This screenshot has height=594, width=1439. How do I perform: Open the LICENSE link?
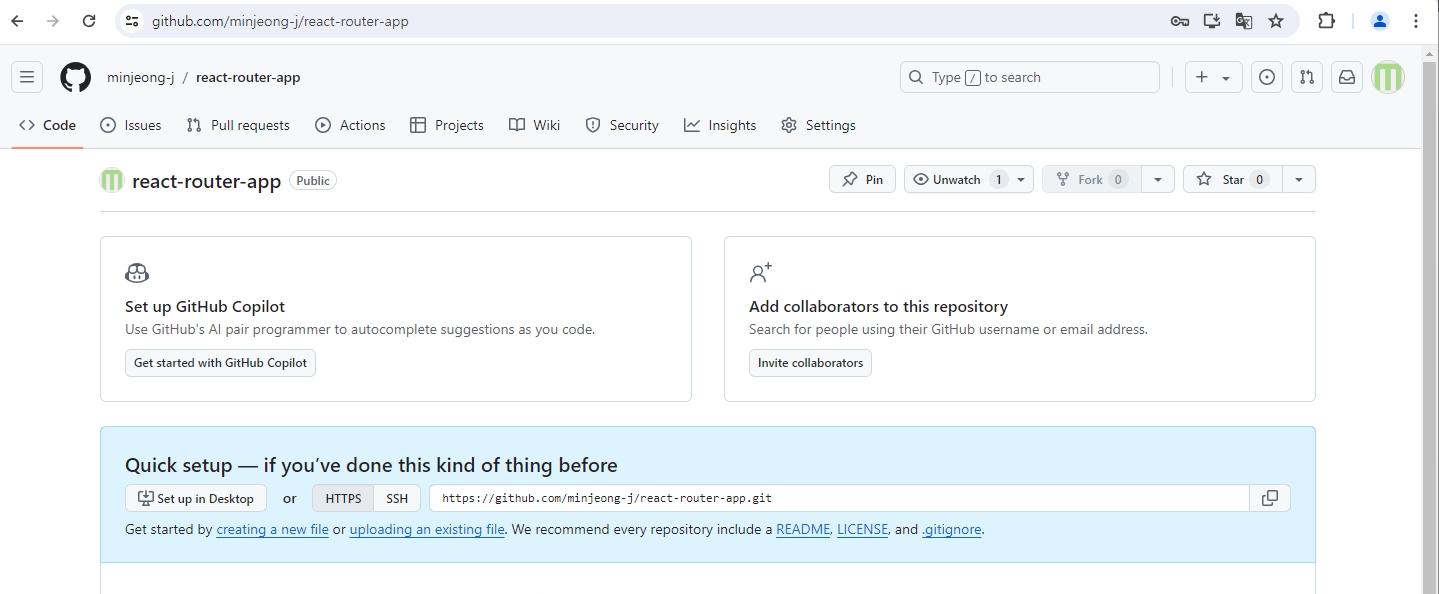862,530
